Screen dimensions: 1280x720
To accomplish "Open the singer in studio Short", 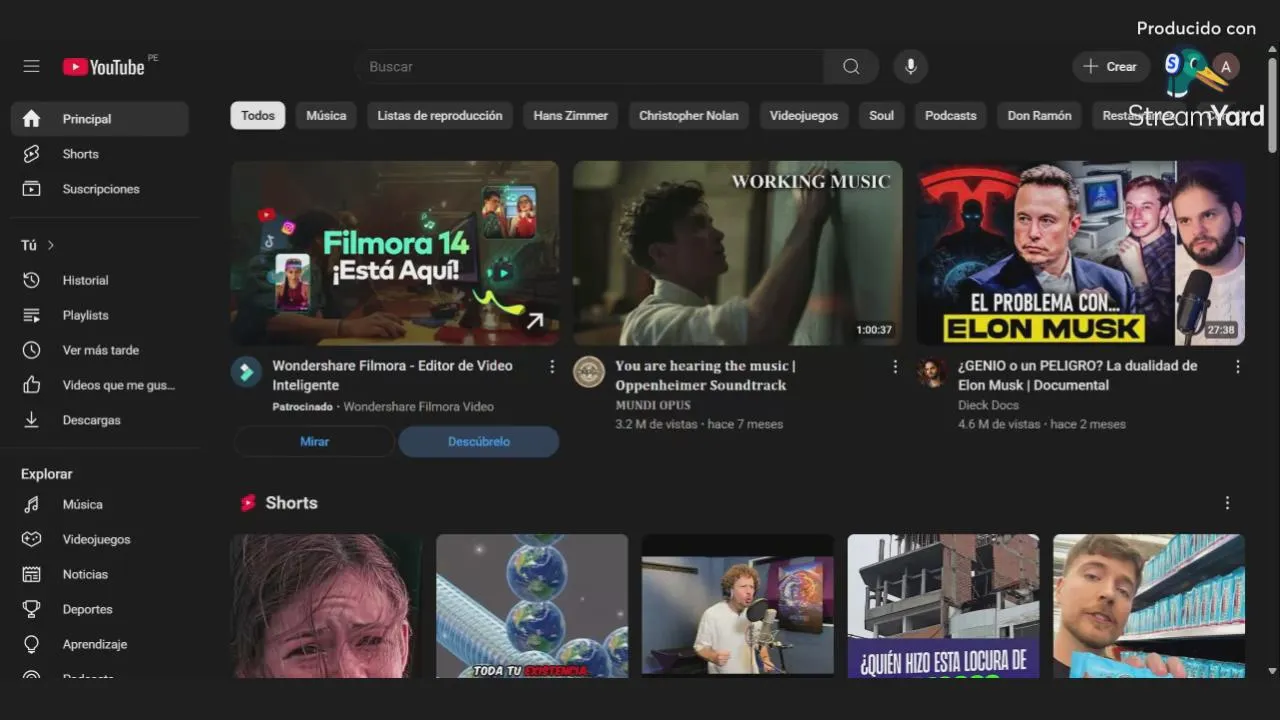I will pos(737,606).
